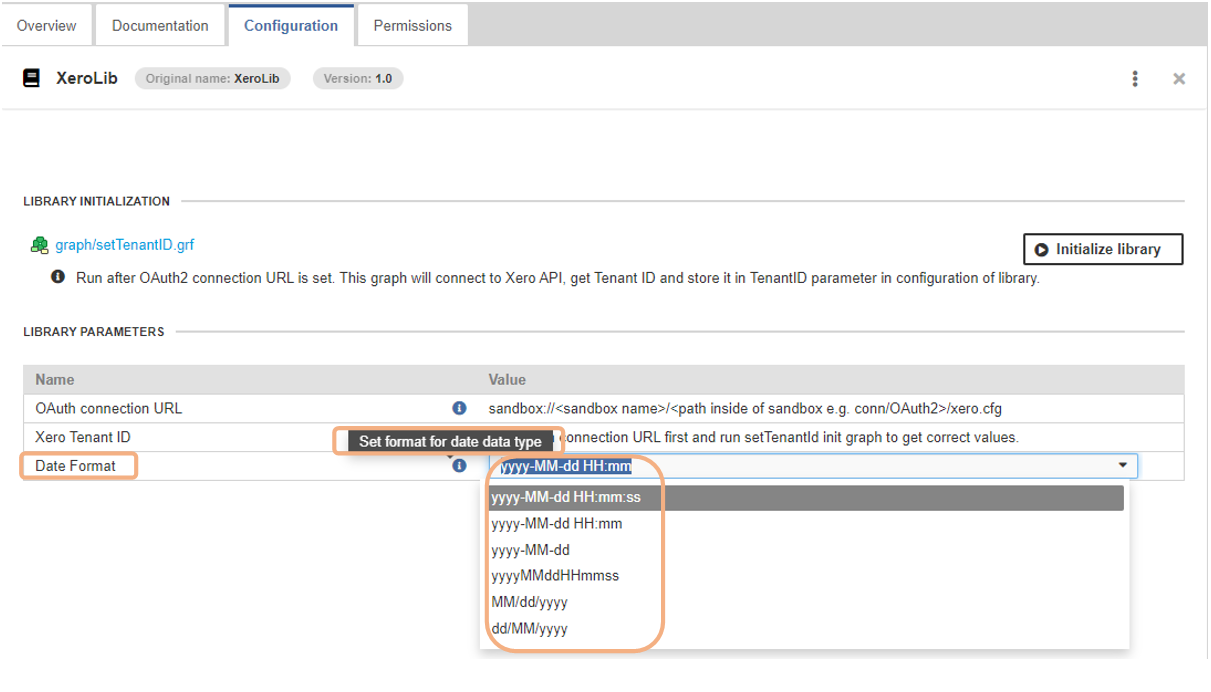The height and width of the screenshot is (692, 1211).
Task: Click the play icon inside Initialize library
Action: coord(1040,249)
